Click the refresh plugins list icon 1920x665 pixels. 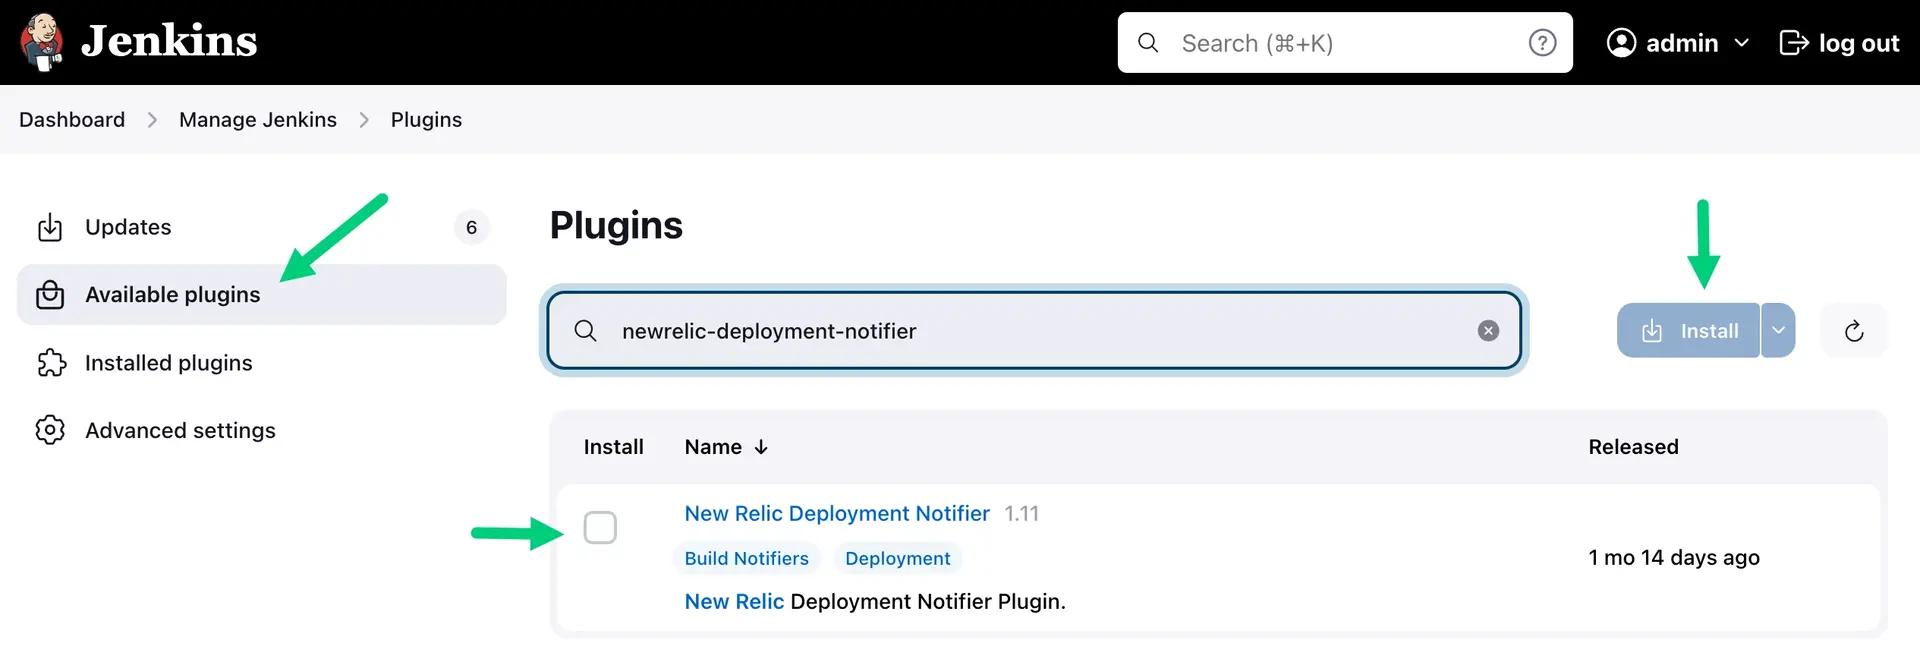coord(1853,331)
